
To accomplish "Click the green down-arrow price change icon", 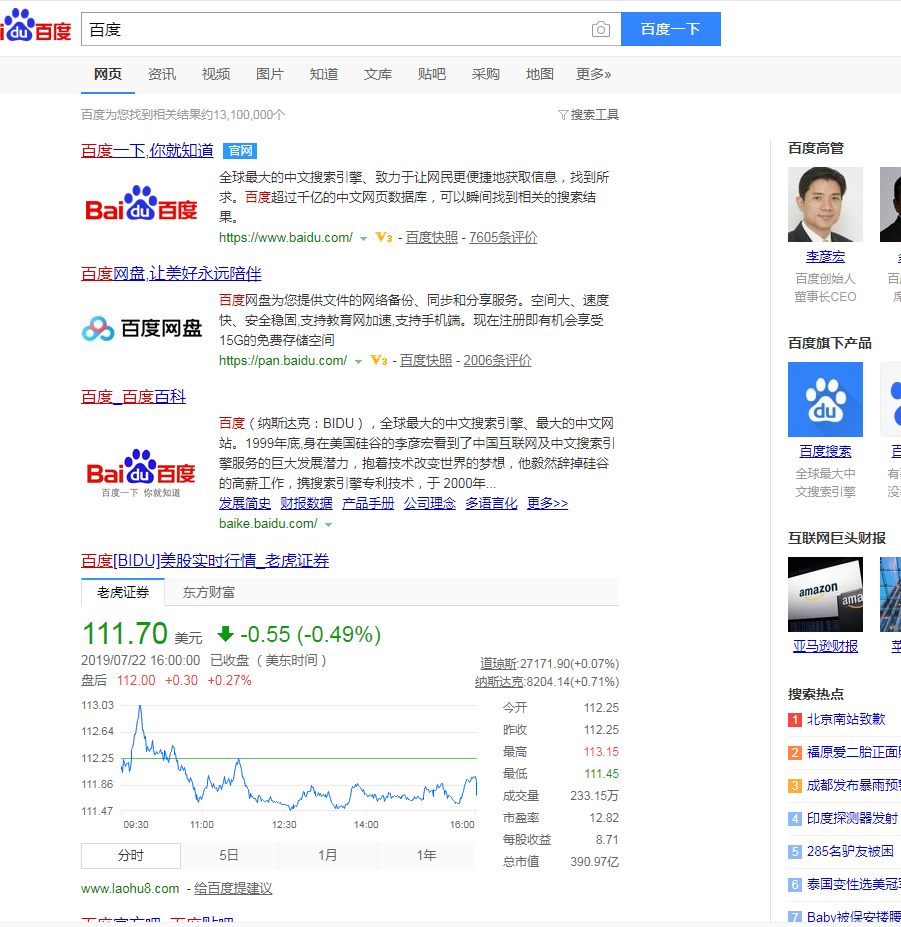I will pyautogui.click(x=225, y=634).
